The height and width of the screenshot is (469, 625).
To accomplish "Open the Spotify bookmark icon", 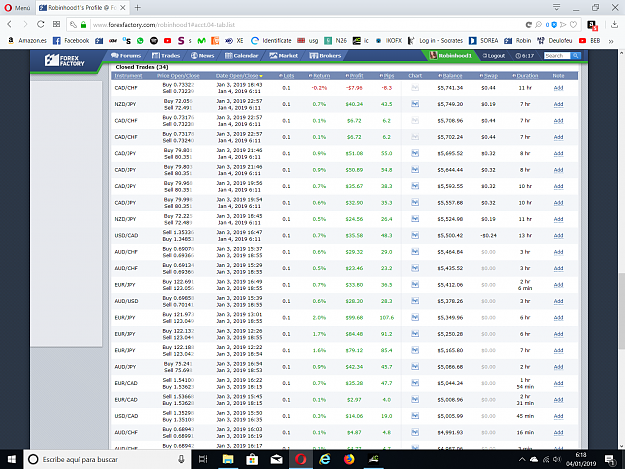I will coord(154,41).
